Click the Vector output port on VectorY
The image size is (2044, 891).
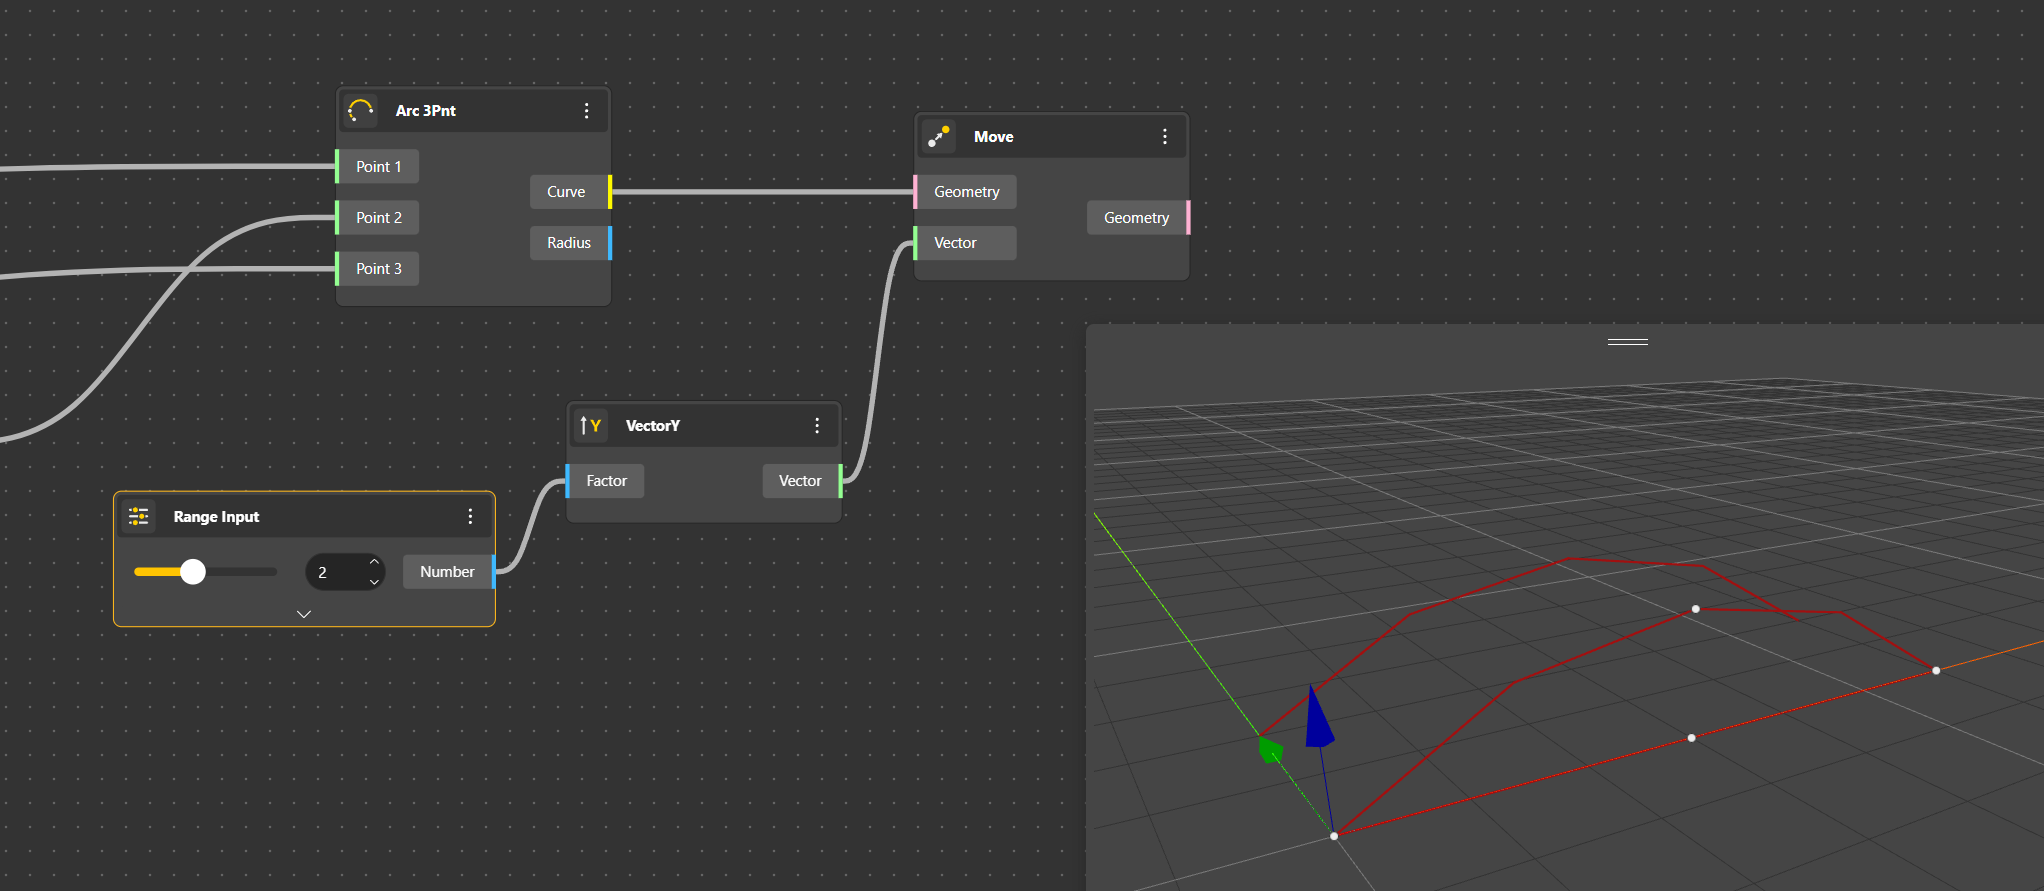click(802, 481)
